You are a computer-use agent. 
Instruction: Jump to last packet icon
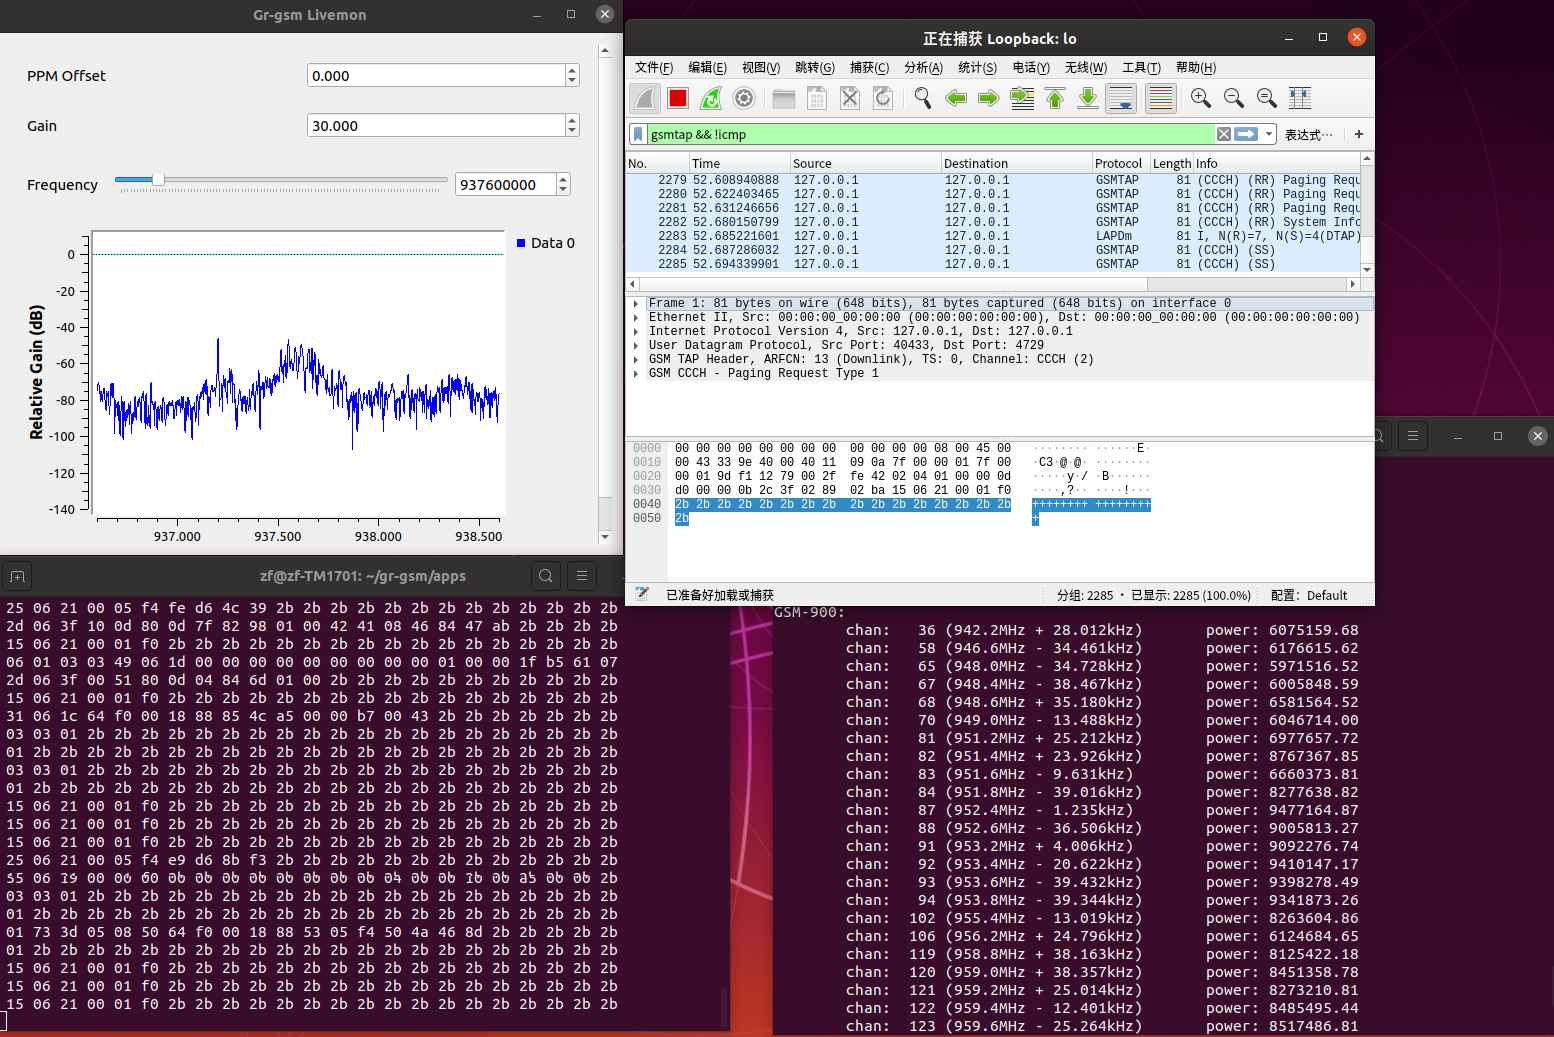[1088, 98]
